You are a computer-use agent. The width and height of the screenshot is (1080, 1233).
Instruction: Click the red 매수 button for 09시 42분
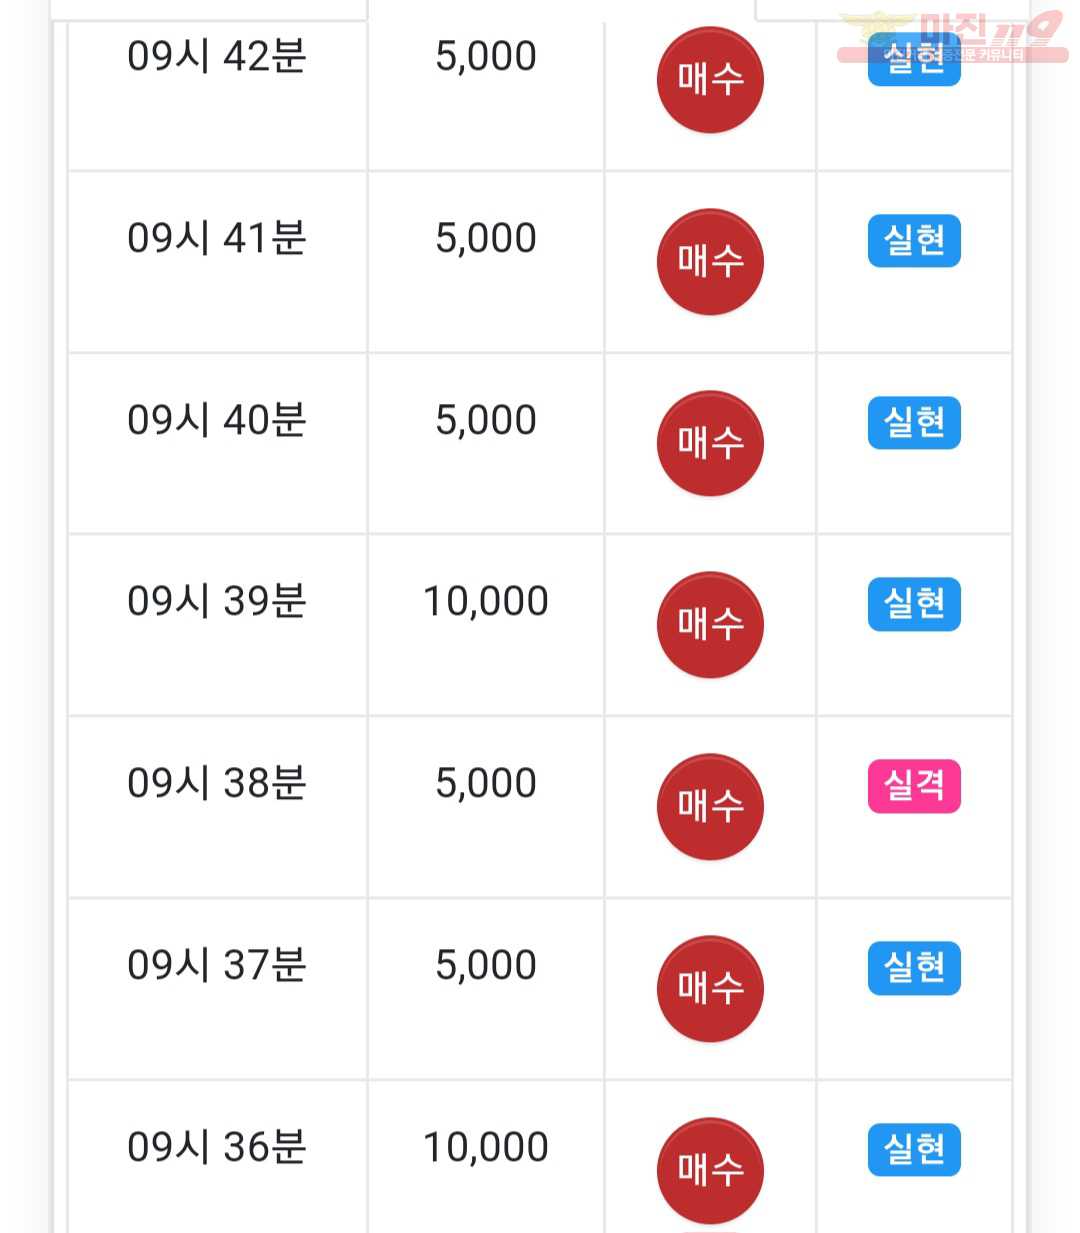[710, 80]
